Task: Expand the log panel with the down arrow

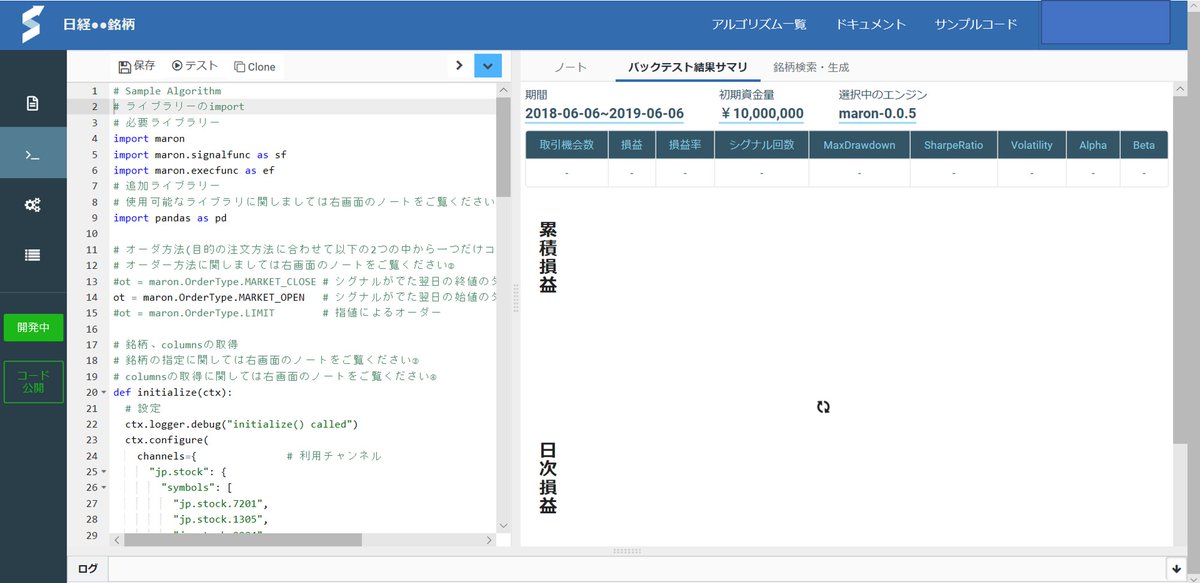Action: tap(1176, 569)
